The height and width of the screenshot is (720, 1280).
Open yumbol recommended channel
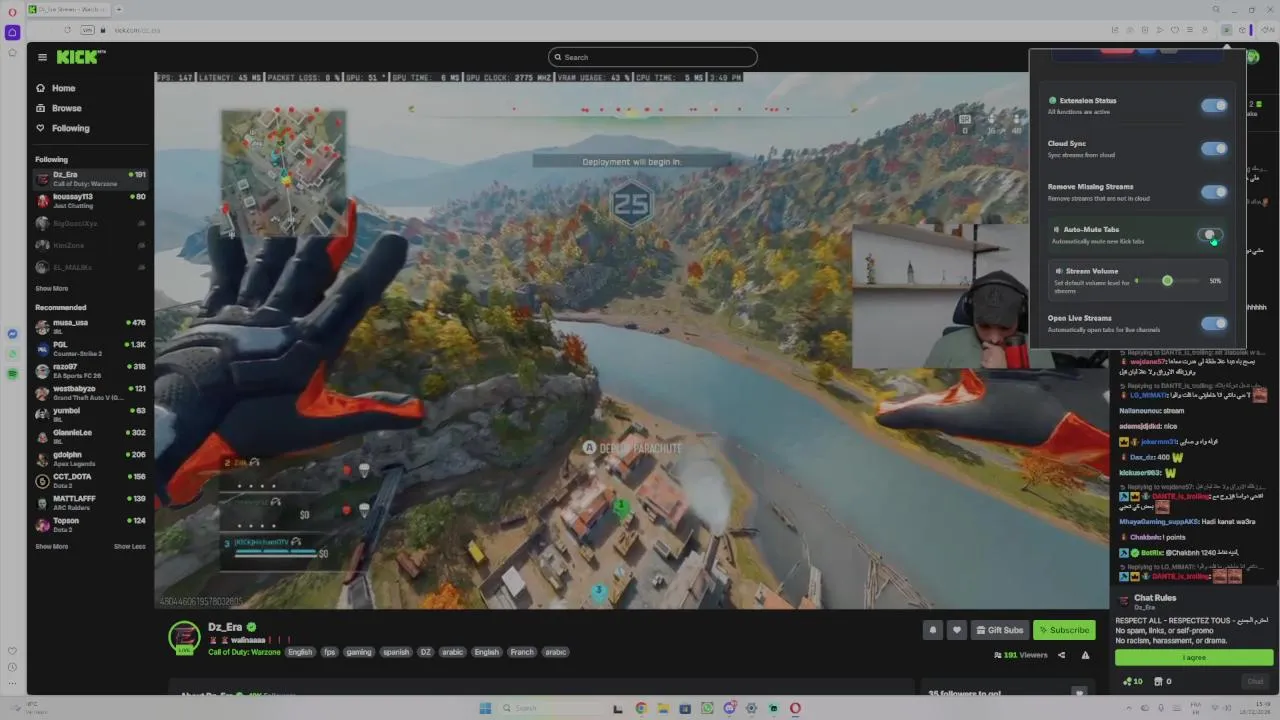pyautogui.click(x=91, y=414)
